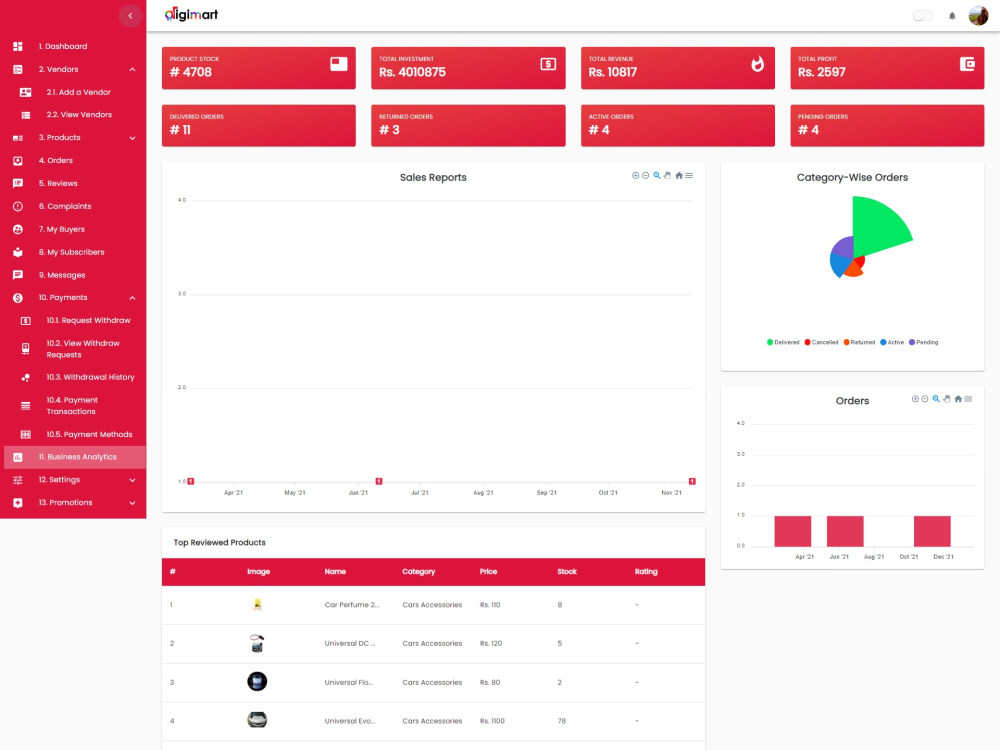
Task: Sort table by Price column header
Action: 489,572
